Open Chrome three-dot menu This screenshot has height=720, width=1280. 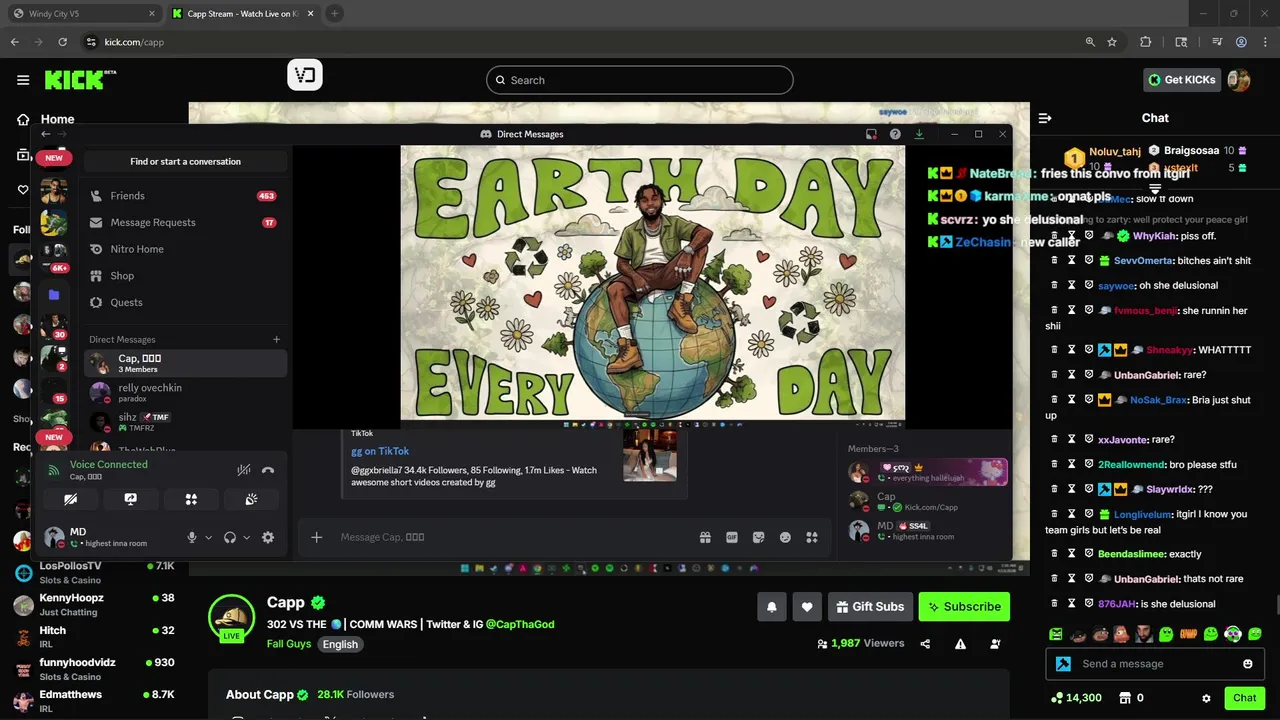tap(1265, 42)
